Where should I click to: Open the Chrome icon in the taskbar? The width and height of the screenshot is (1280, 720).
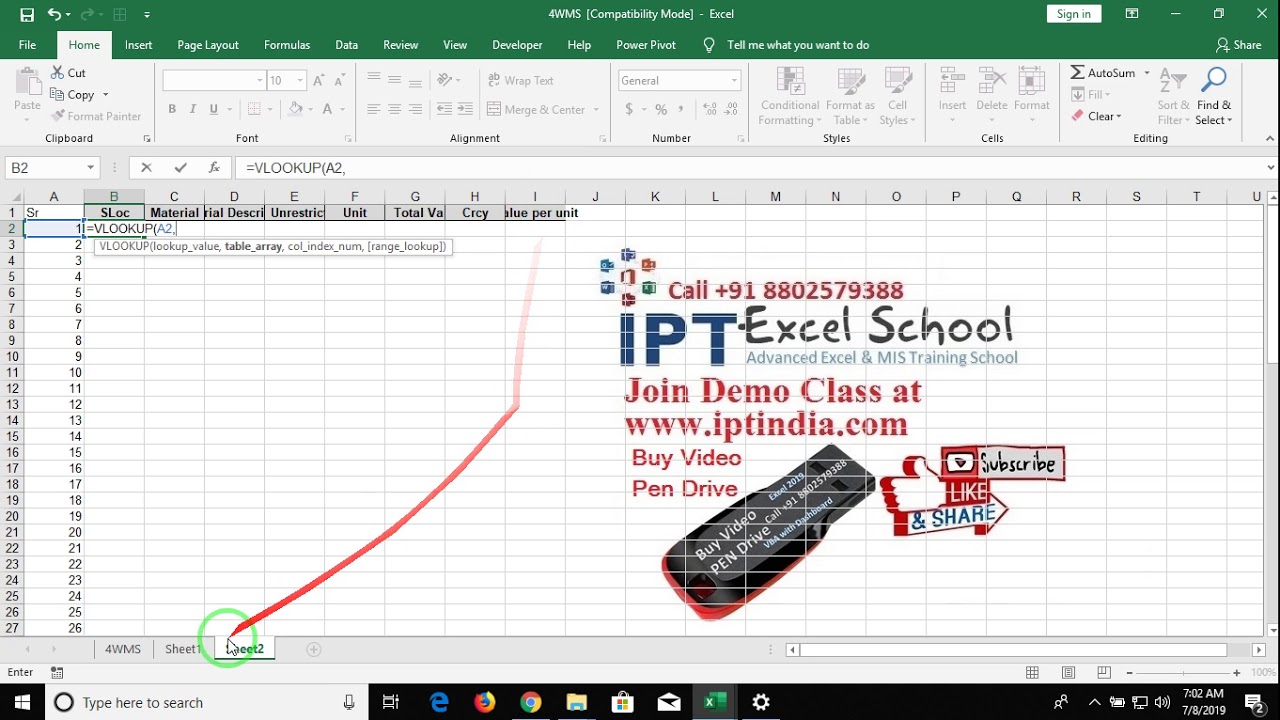530,702
